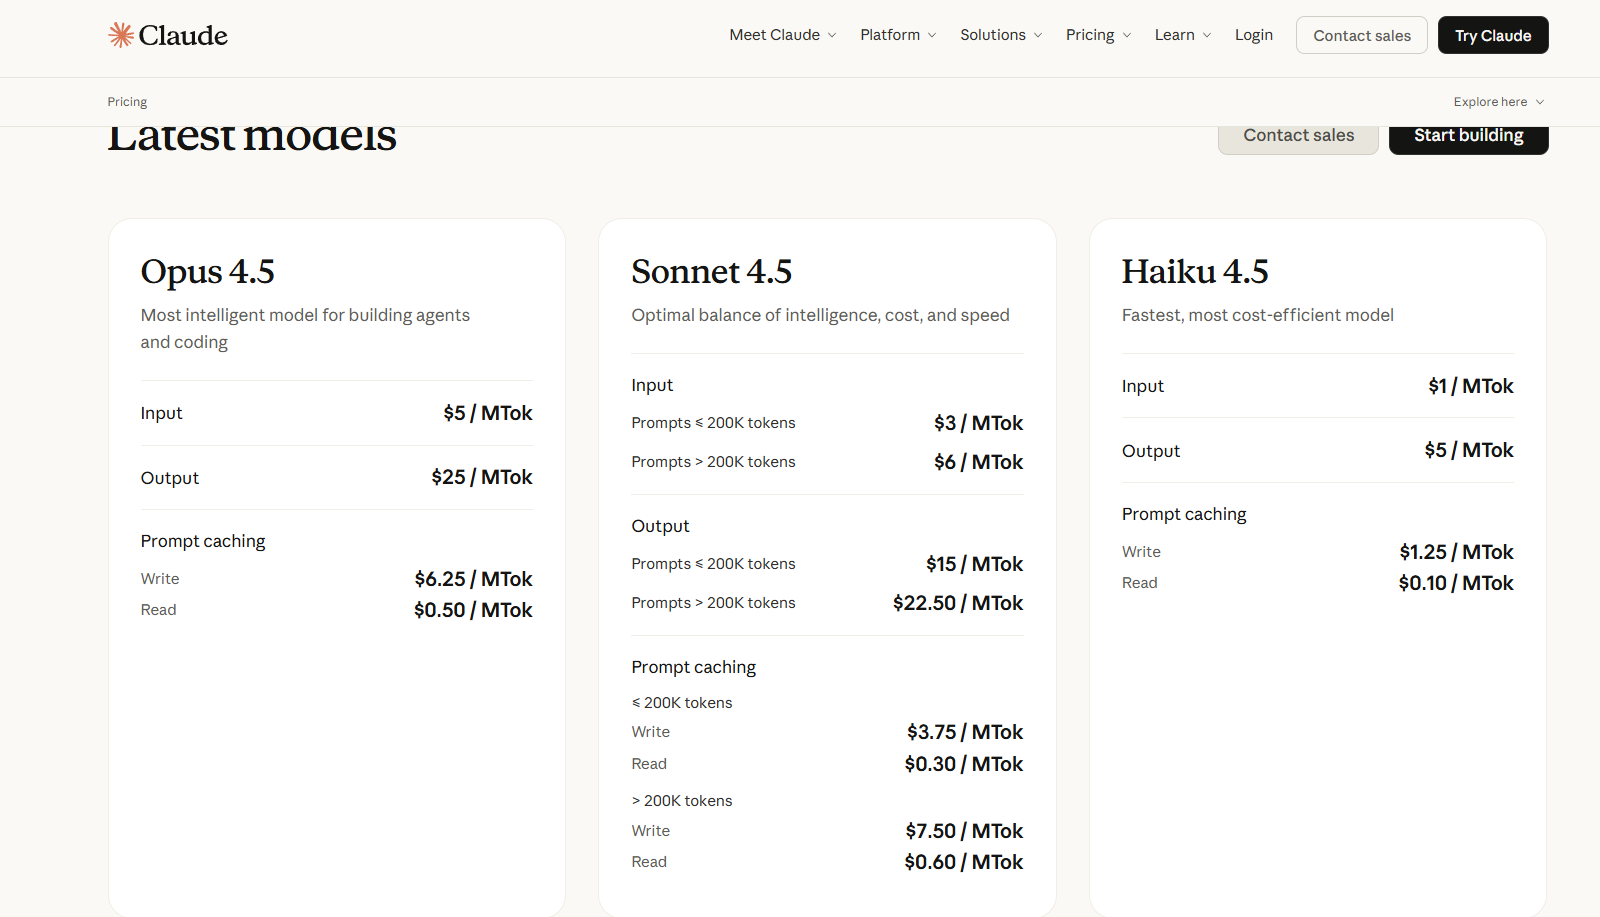Screen dimensions: 1600x917
Task: Click the Contact sales header button
Action: tap(1362, 35)
